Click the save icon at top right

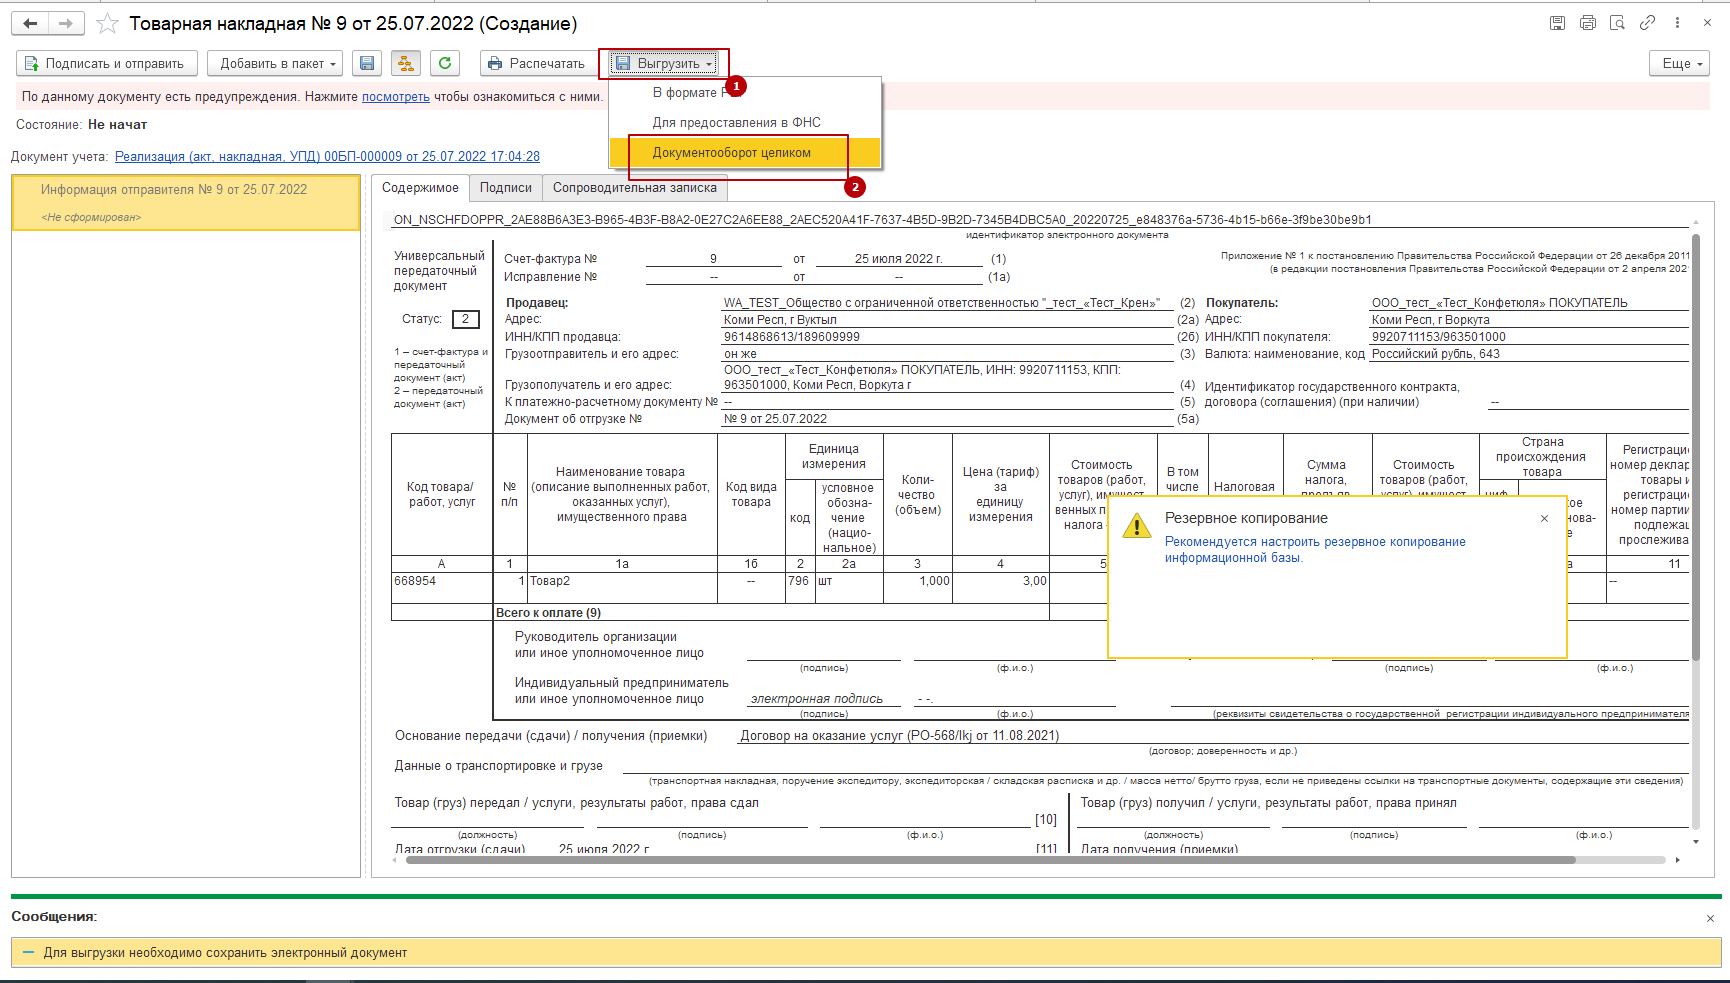[x=1557, y=23]
